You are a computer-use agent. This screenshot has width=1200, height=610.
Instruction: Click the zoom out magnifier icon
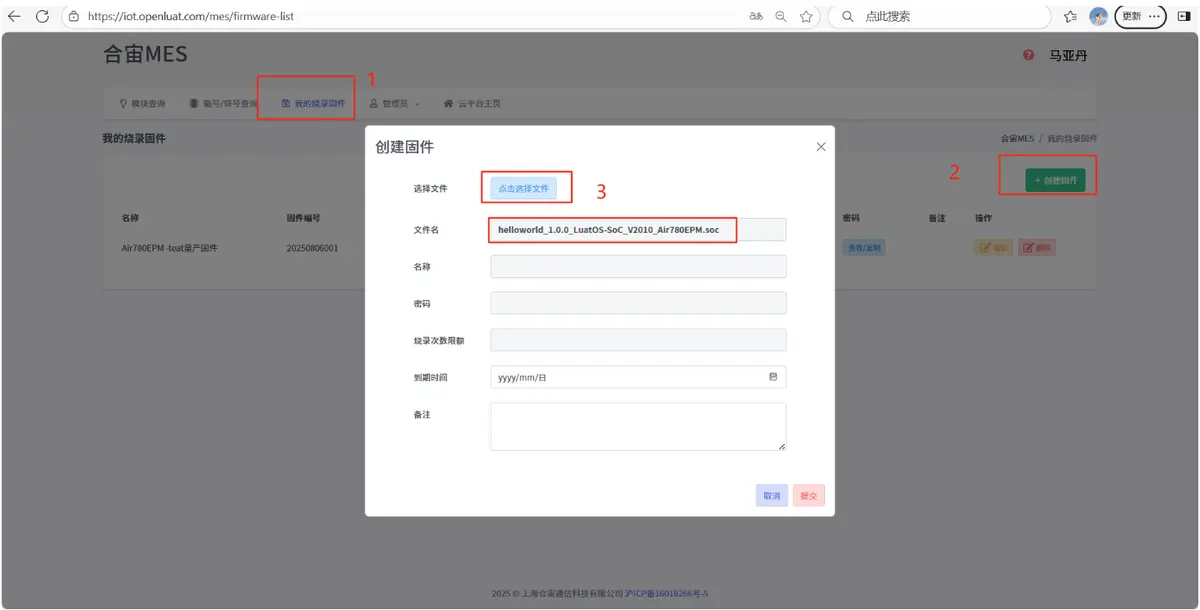[781, 16]
